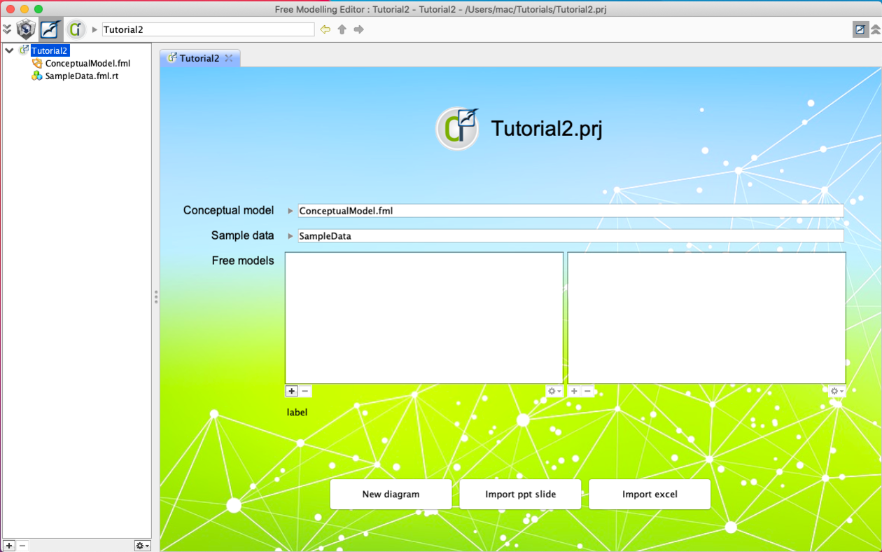882x552 pixels.
Task: Click inside the left Free models list
Action: point(424,318)
